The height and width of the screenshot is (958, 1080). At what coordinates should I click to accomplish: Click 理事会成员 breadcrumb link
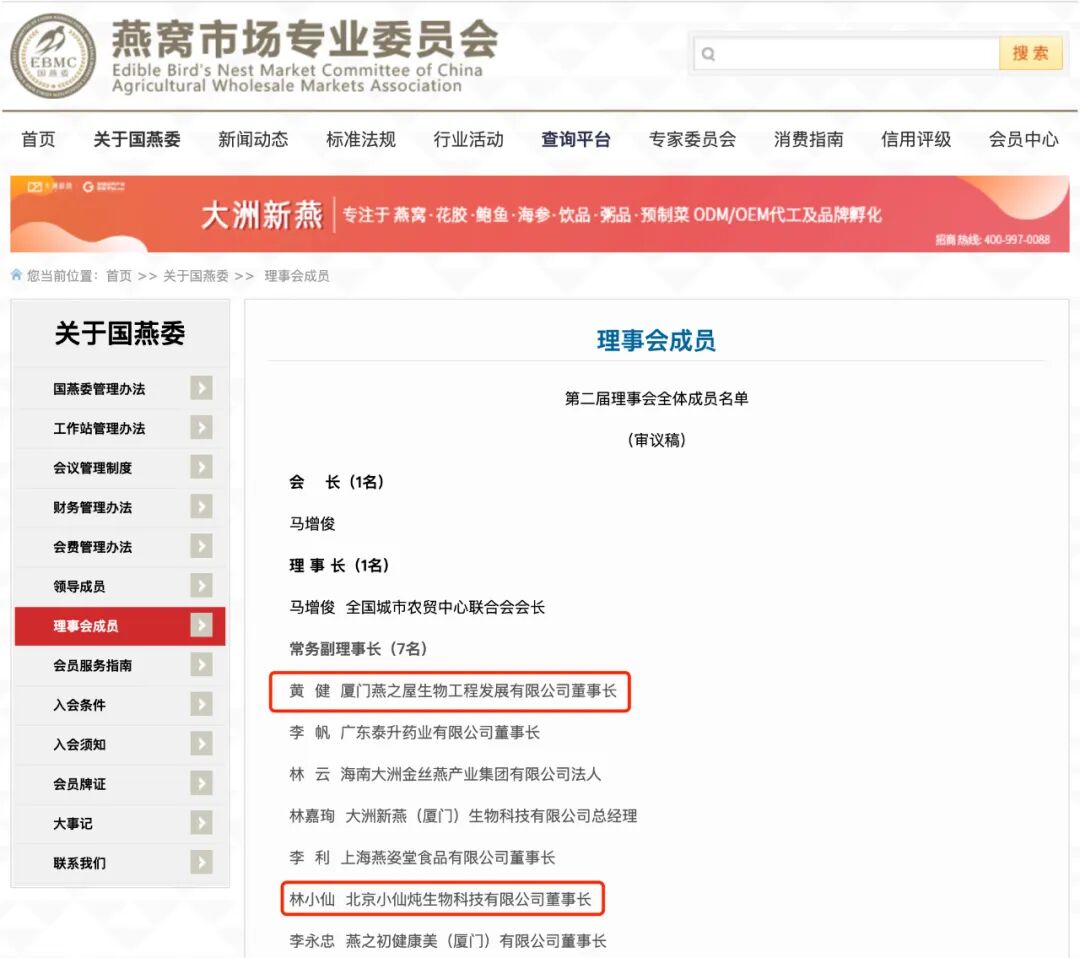tap(297, 275)
